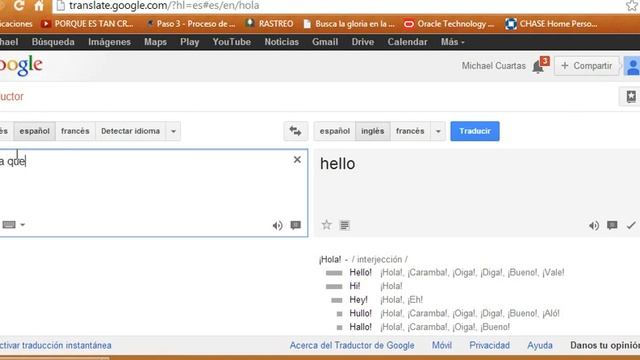640x360 pixels.
Task: Clear source text with X icon
Action: [297, 160]
